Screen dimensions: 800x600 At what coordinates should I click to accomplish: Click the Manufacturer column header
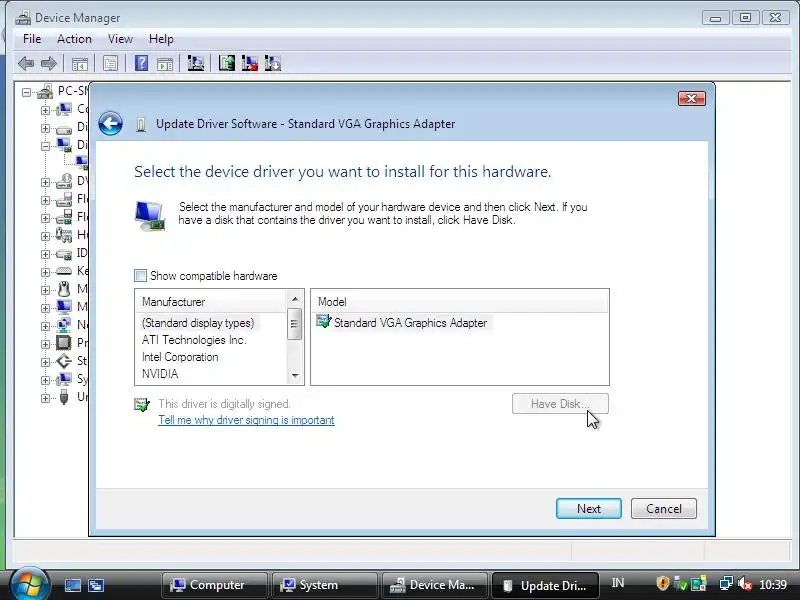click(211, 302)
